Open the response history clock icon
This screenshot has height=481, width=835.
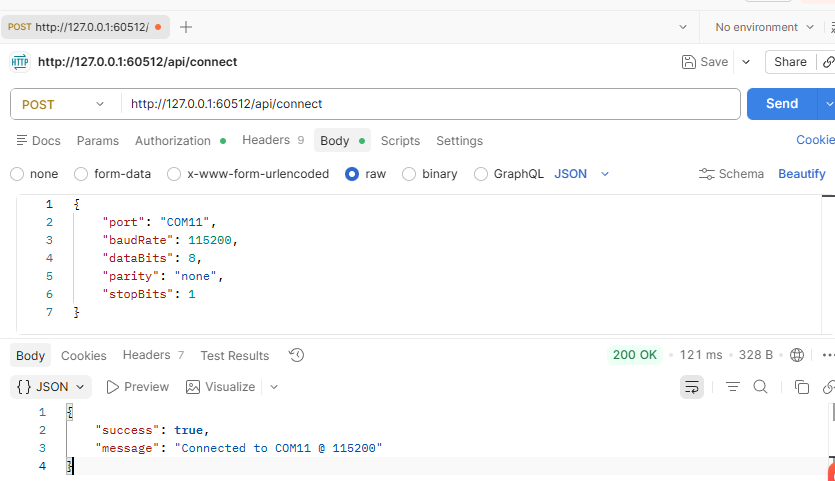297,355
